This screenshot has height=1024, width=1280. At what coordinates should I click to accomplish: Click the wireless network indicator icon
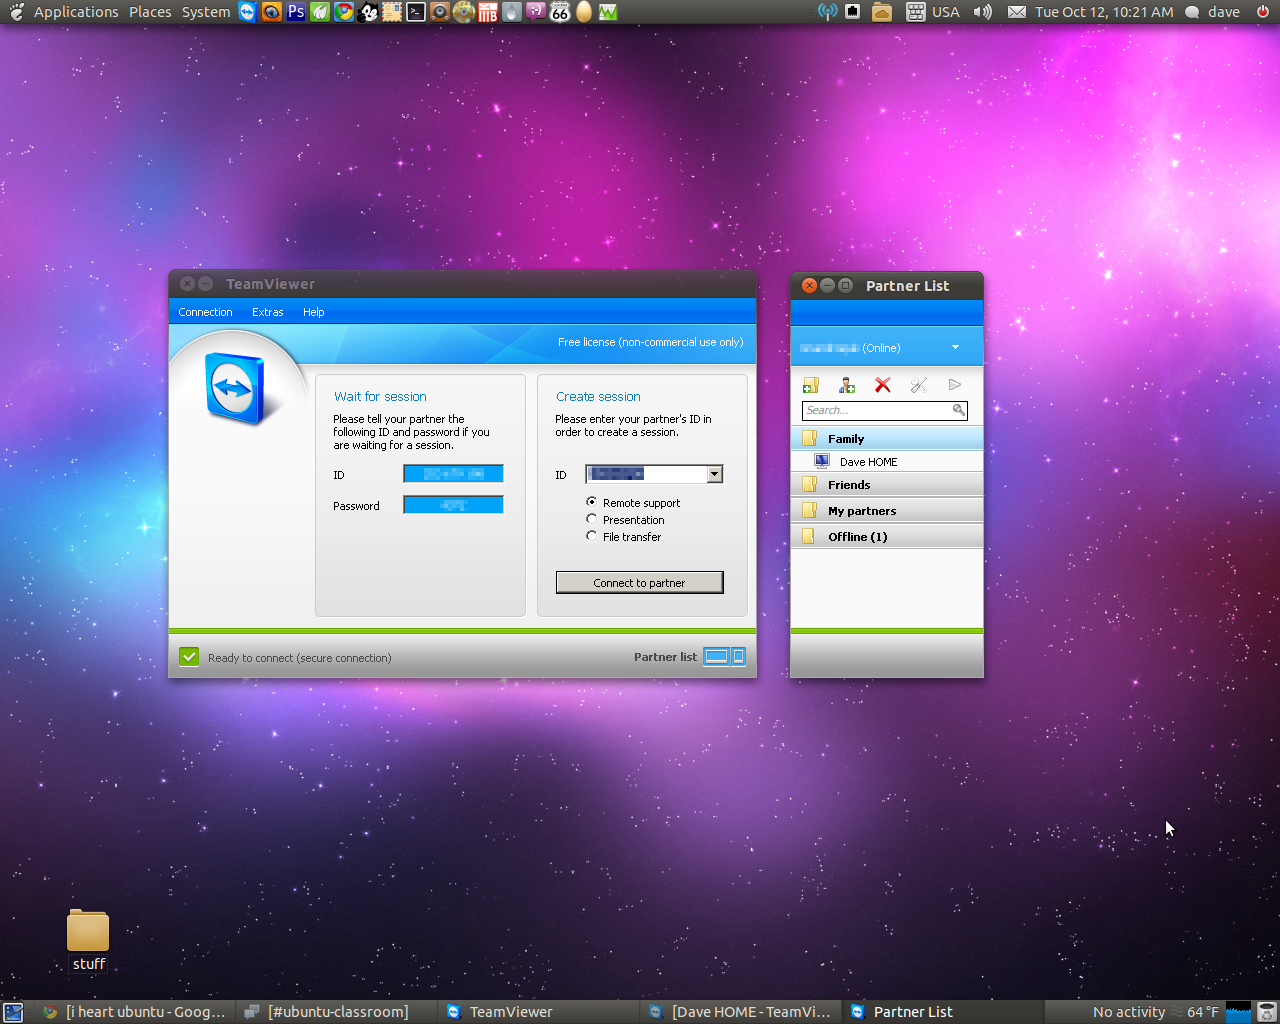[x=828, y=12]
